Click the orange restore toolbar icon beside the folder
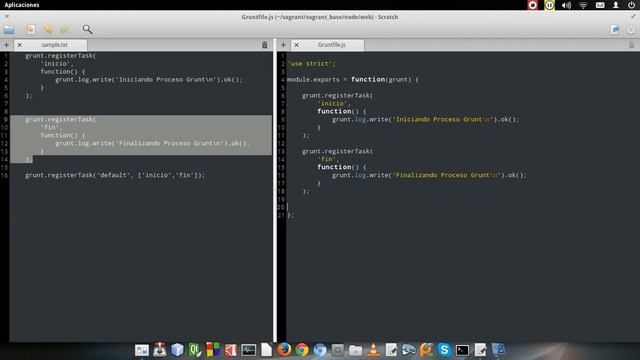Screen dimensions: 640x360 coord(31,29)
